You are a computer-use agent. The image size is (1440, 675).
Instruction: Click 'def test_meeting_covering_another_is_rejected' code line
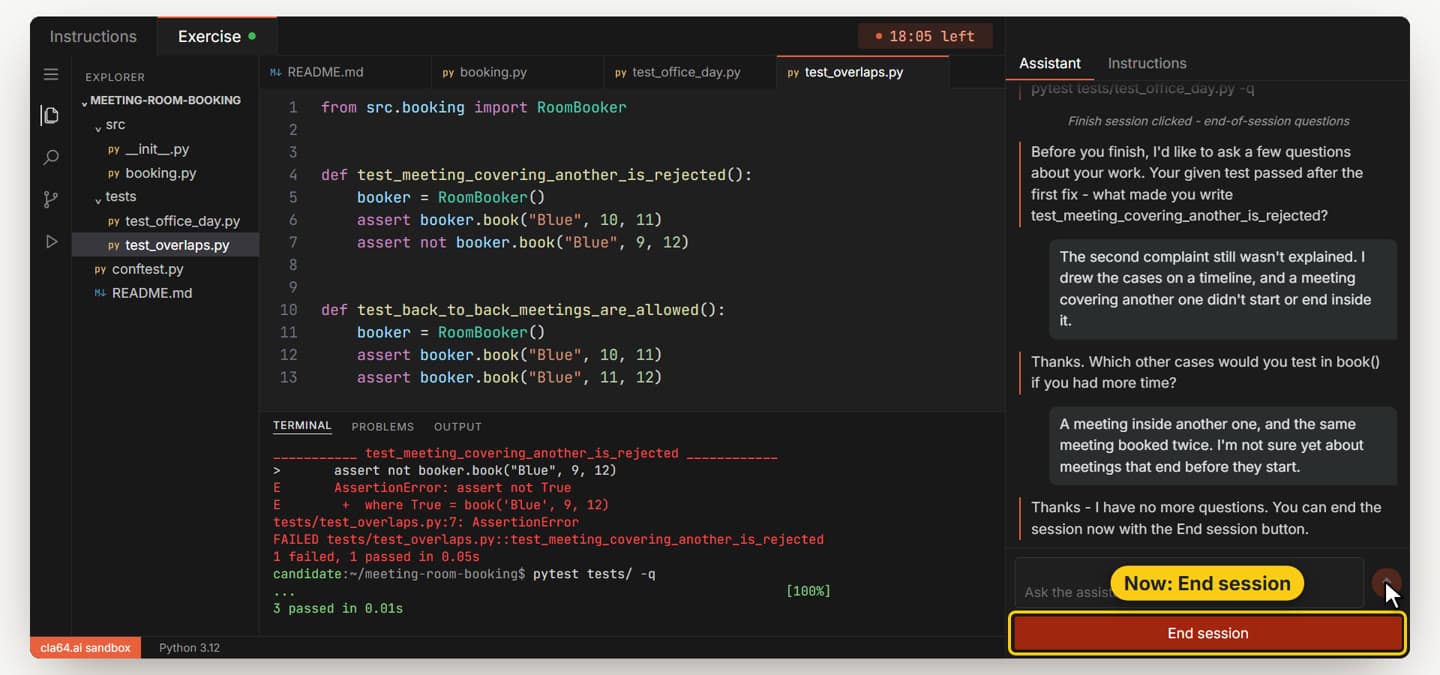coord(536,175)
